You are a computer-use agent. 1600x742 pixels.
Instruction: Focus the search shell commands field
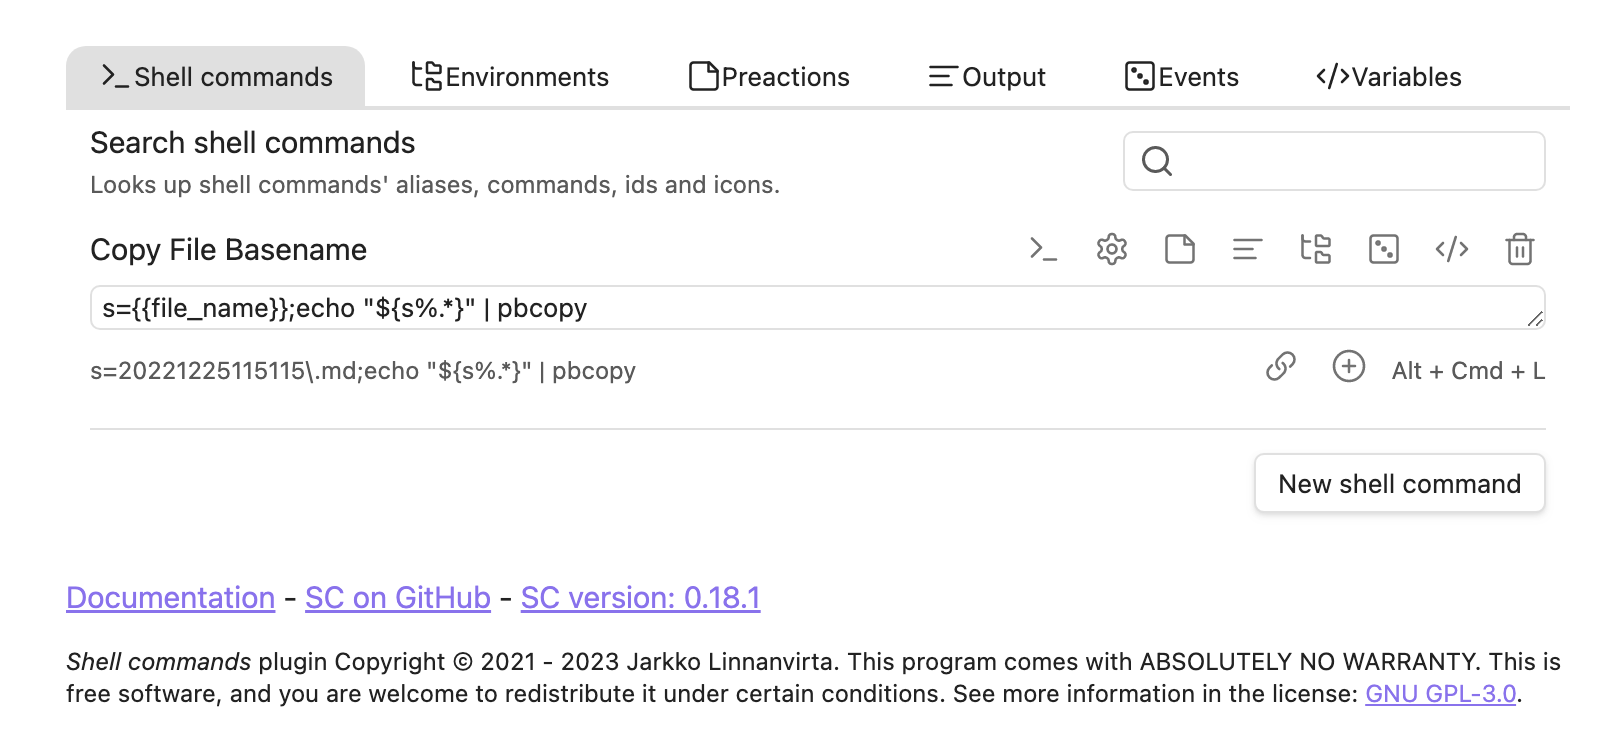coord(1350,161)
